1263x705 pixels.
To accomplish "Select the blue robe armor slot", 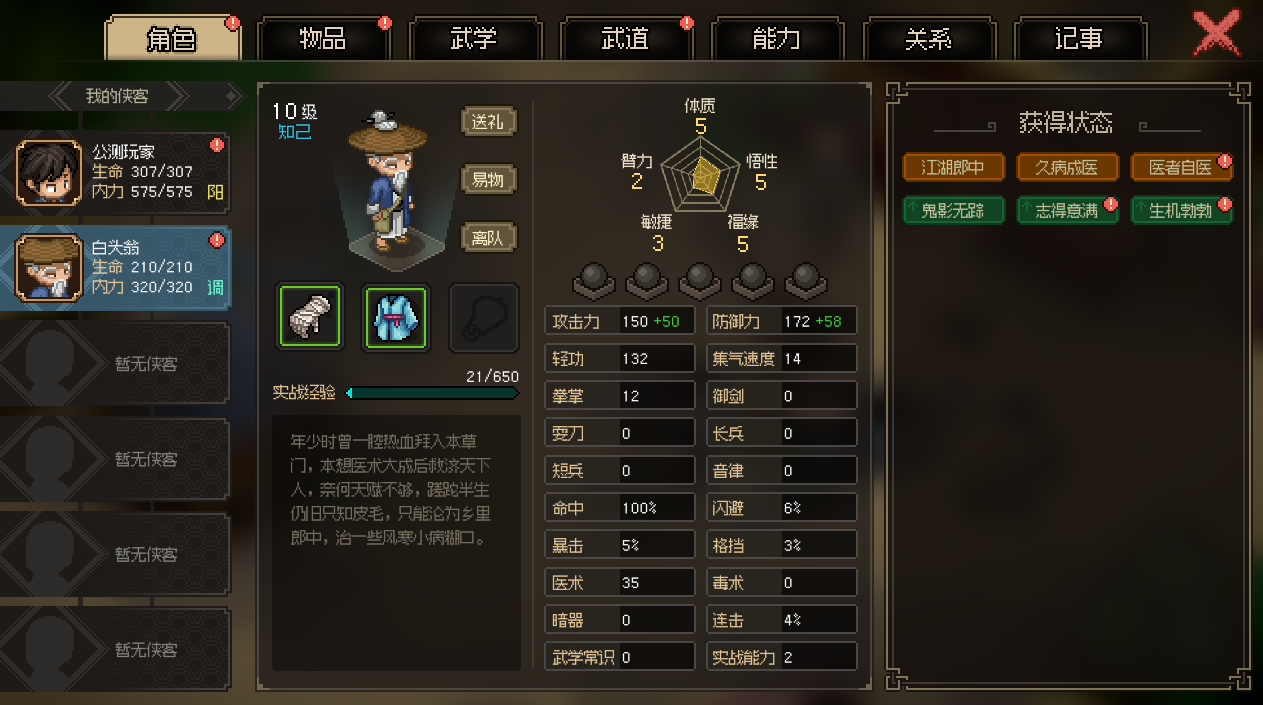I will tap(396, 317).
